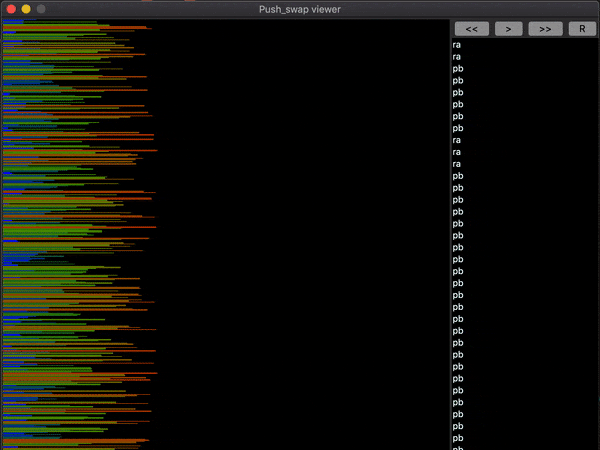Click the '<<' rewind button
The height and width of the screenshot is (450, 600).
(471, 29)
